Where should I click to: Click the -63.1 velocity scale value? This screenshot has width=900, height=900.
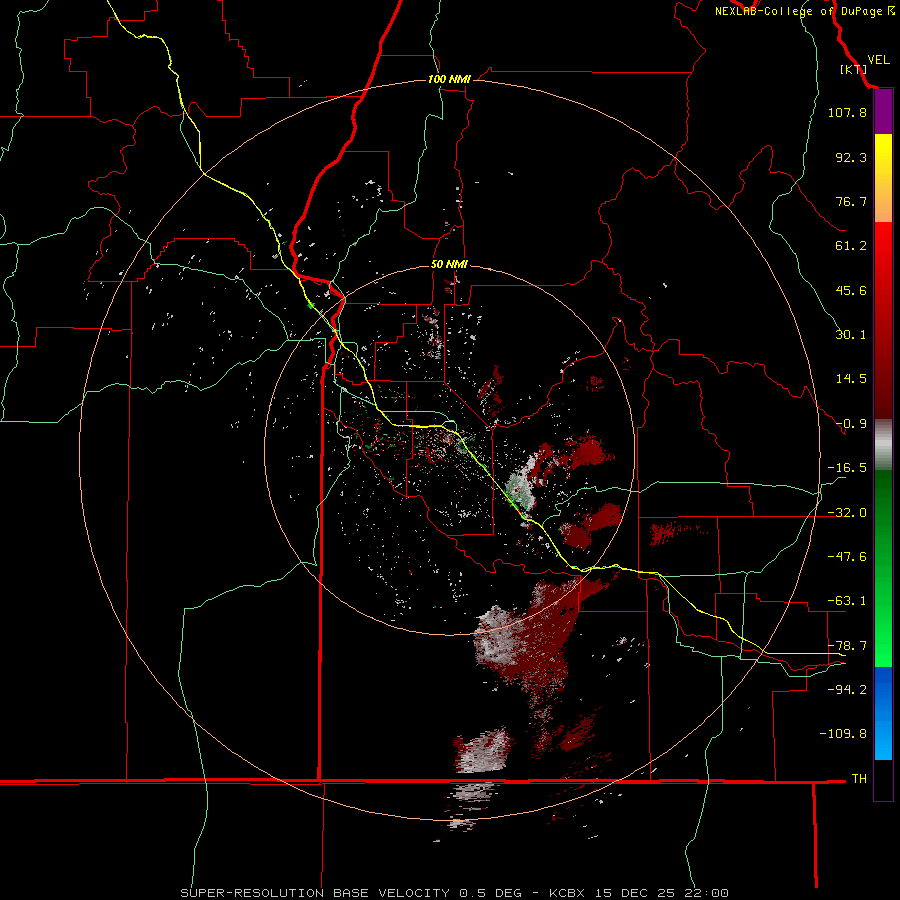pyautogui.click(x=847, y=601)
